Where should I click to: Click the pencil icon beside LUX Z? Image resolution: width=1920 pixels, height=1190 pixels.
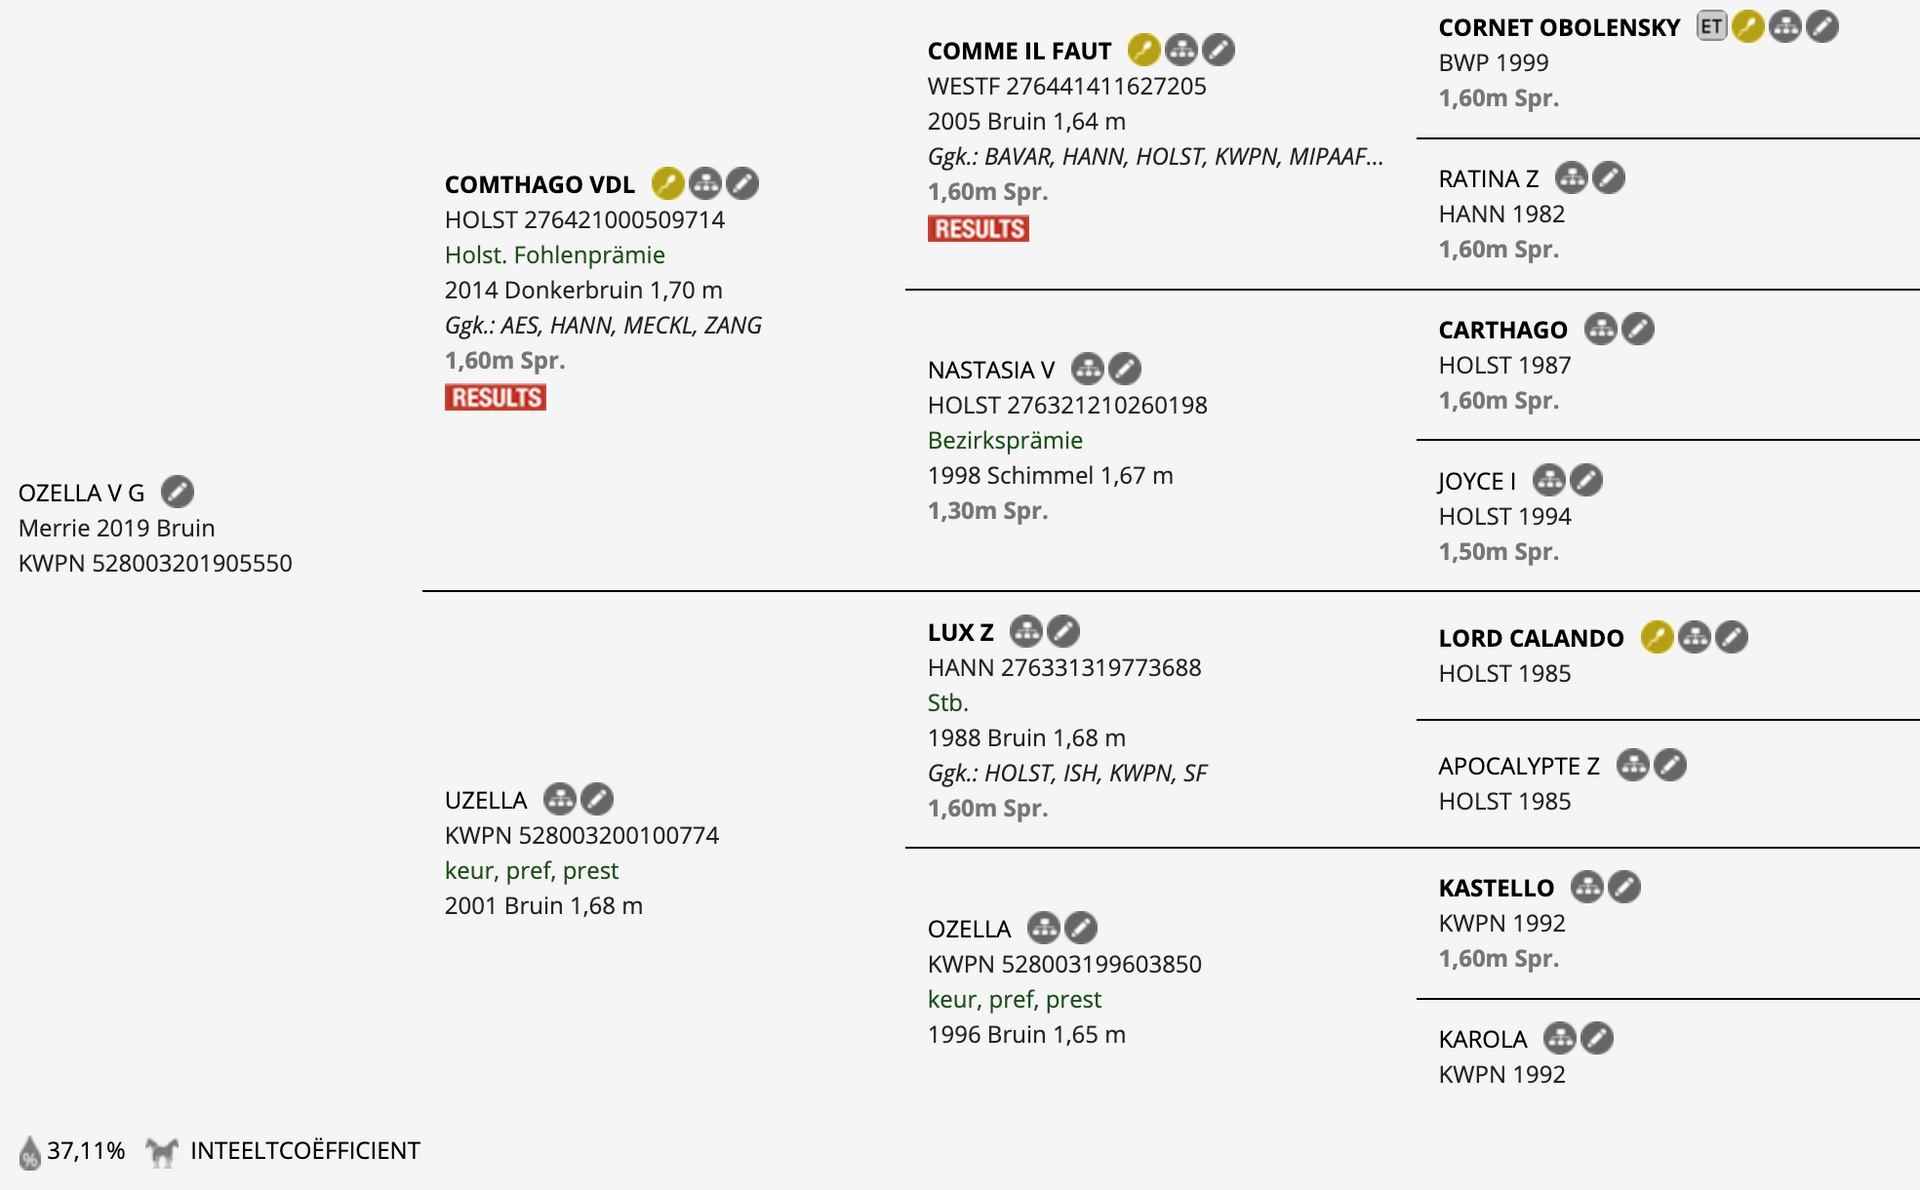click(1063, 631)
